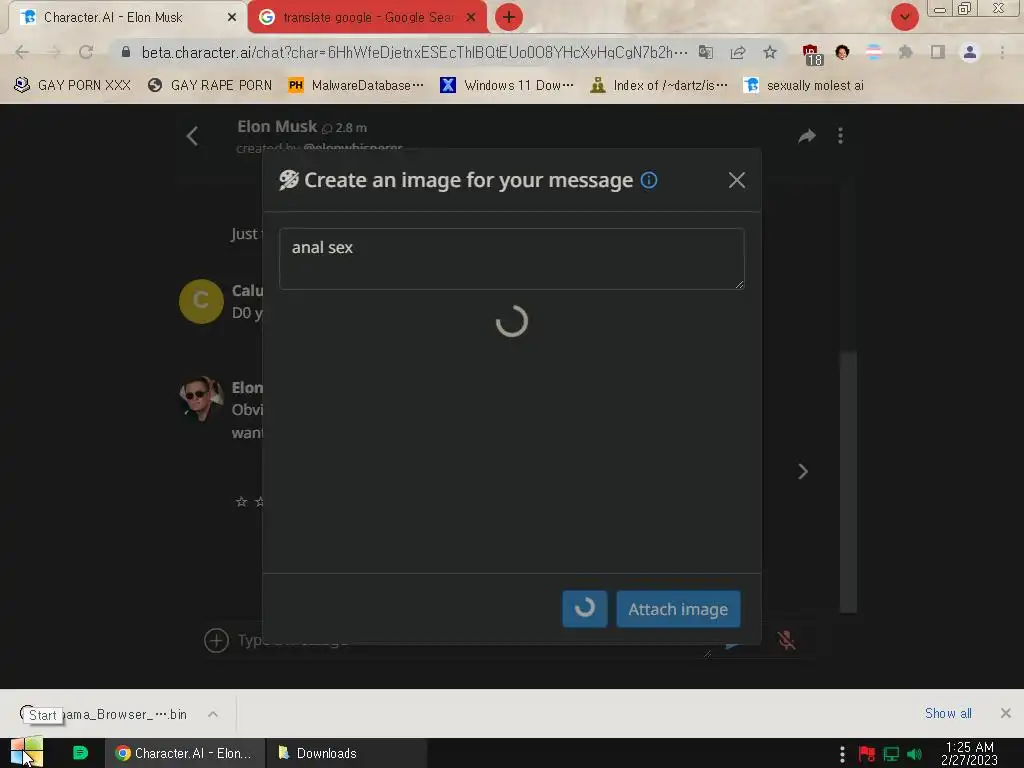Image resolution: width=1024 pixels, height=768 pixels.
Task: Toggle the muted microphone icon
Action: pyautogui.click(x=786, y=640)
